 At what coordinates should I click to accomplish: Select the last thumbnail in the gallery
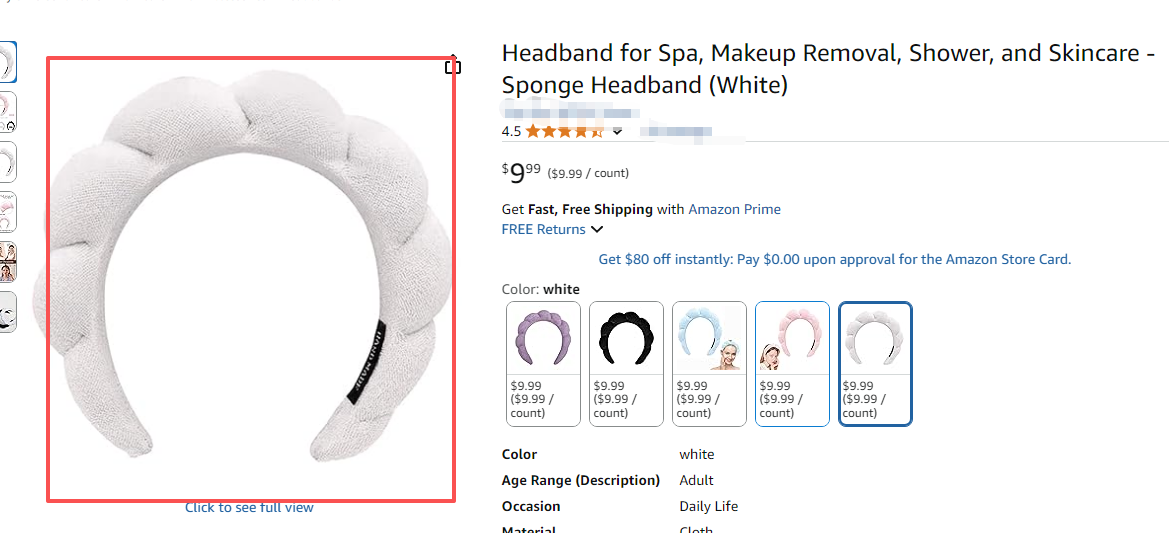pos(7,311)
